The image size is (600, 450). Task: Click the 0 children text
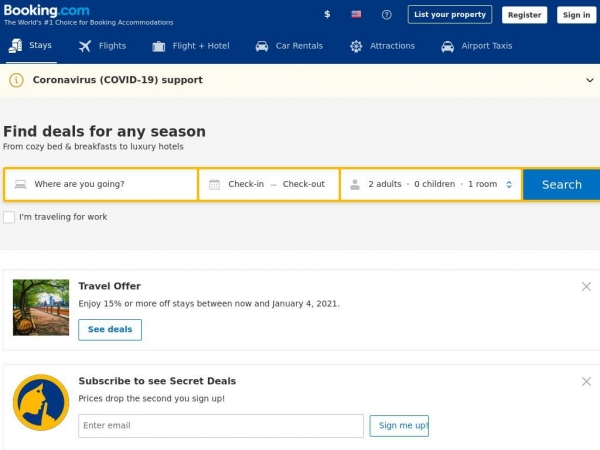tap(435, 184)
